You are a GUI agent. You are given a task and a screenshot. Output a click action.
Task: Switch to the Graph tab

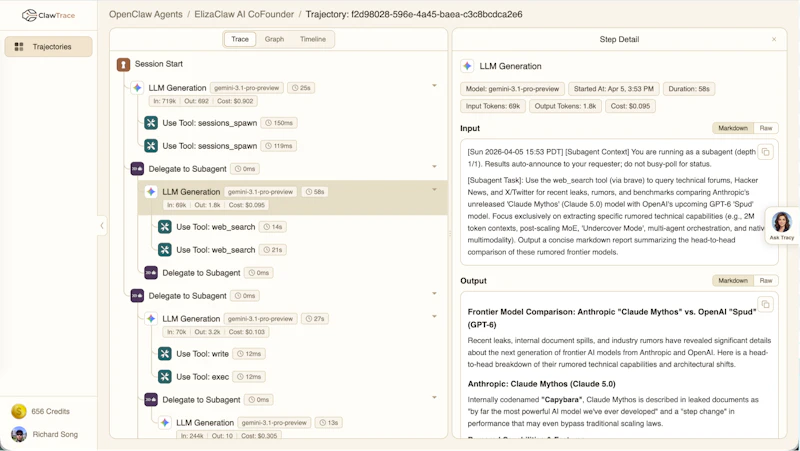pos(274,39)
